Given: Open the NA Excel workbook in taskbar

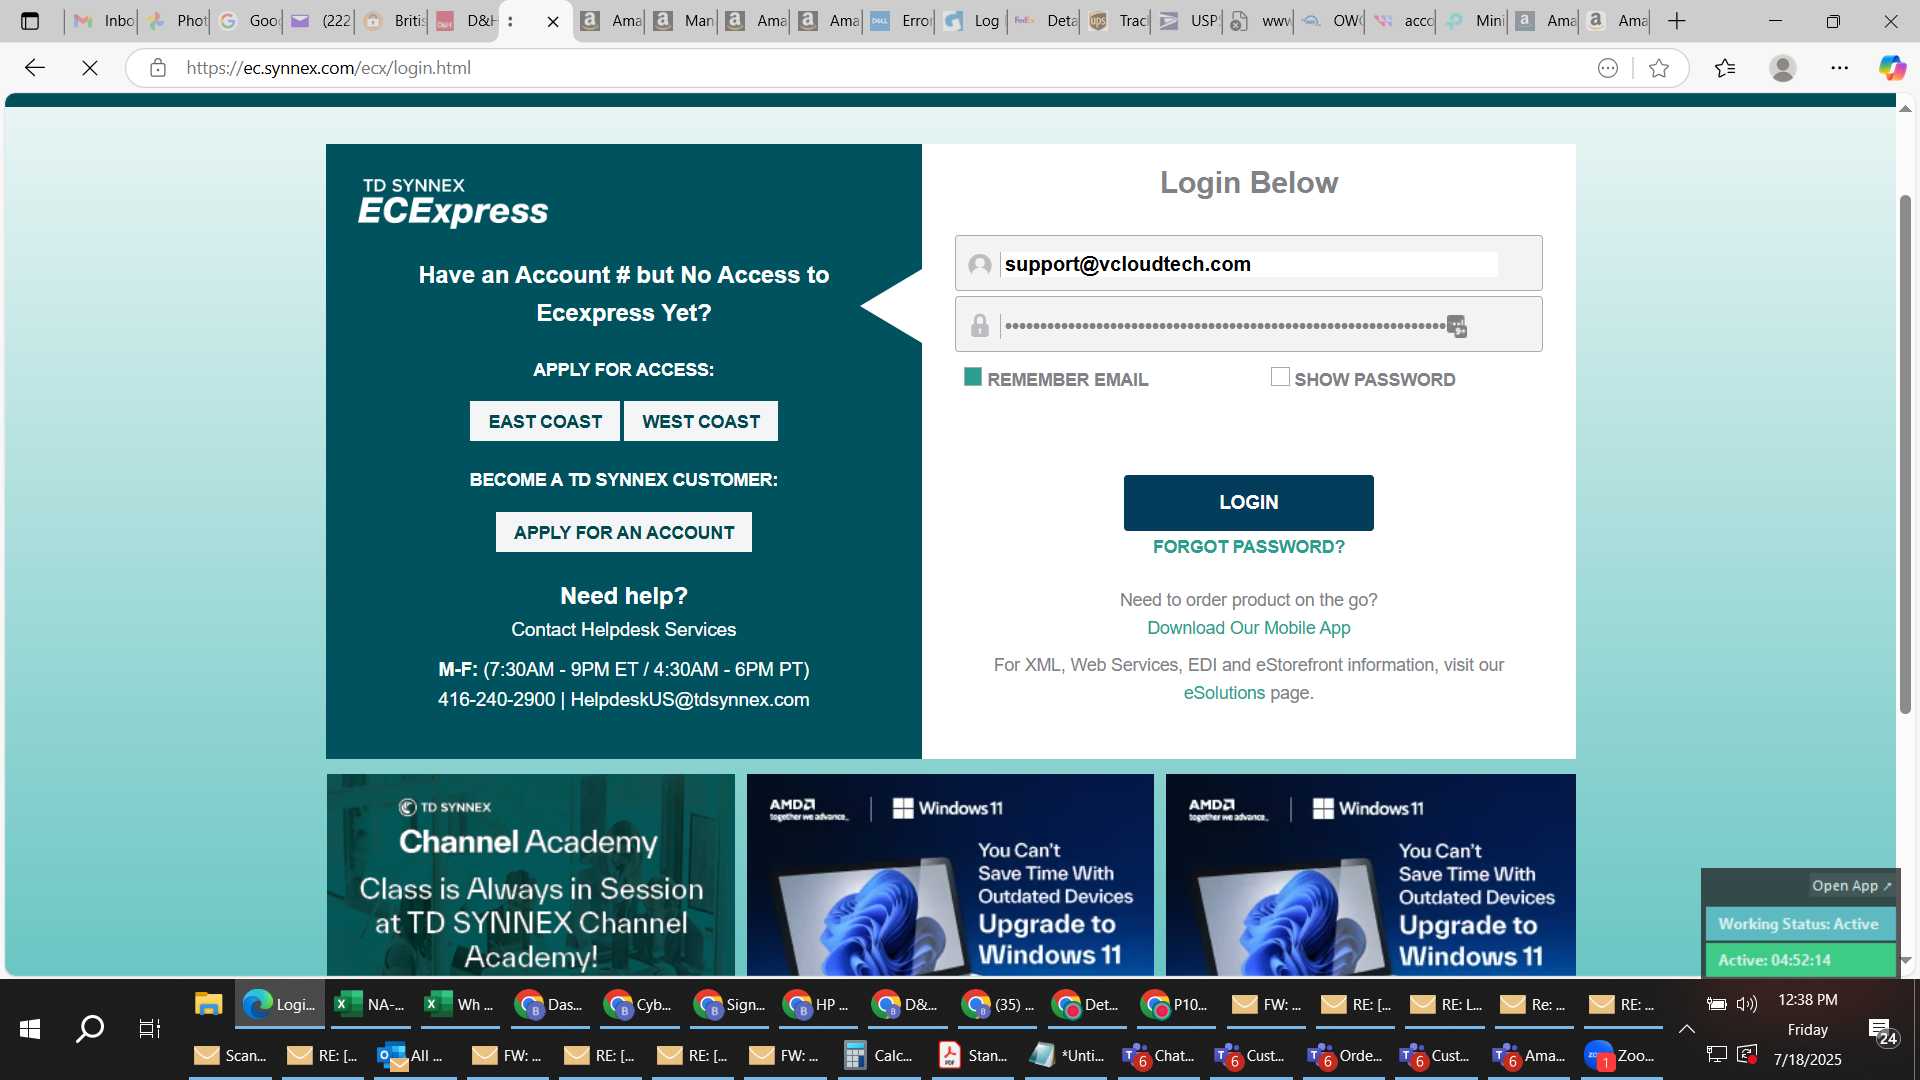Looking at the screenshot, I should tap(370, 1004).
